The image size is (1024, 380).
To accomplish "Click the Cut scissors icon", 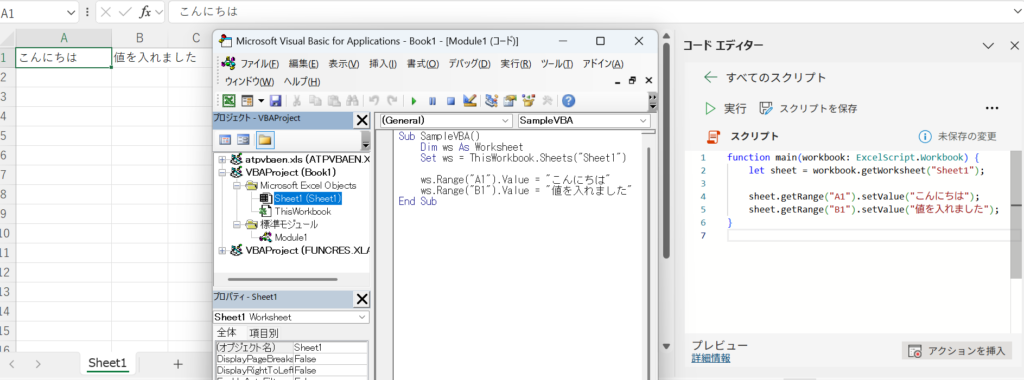I will tap(296, 101).
